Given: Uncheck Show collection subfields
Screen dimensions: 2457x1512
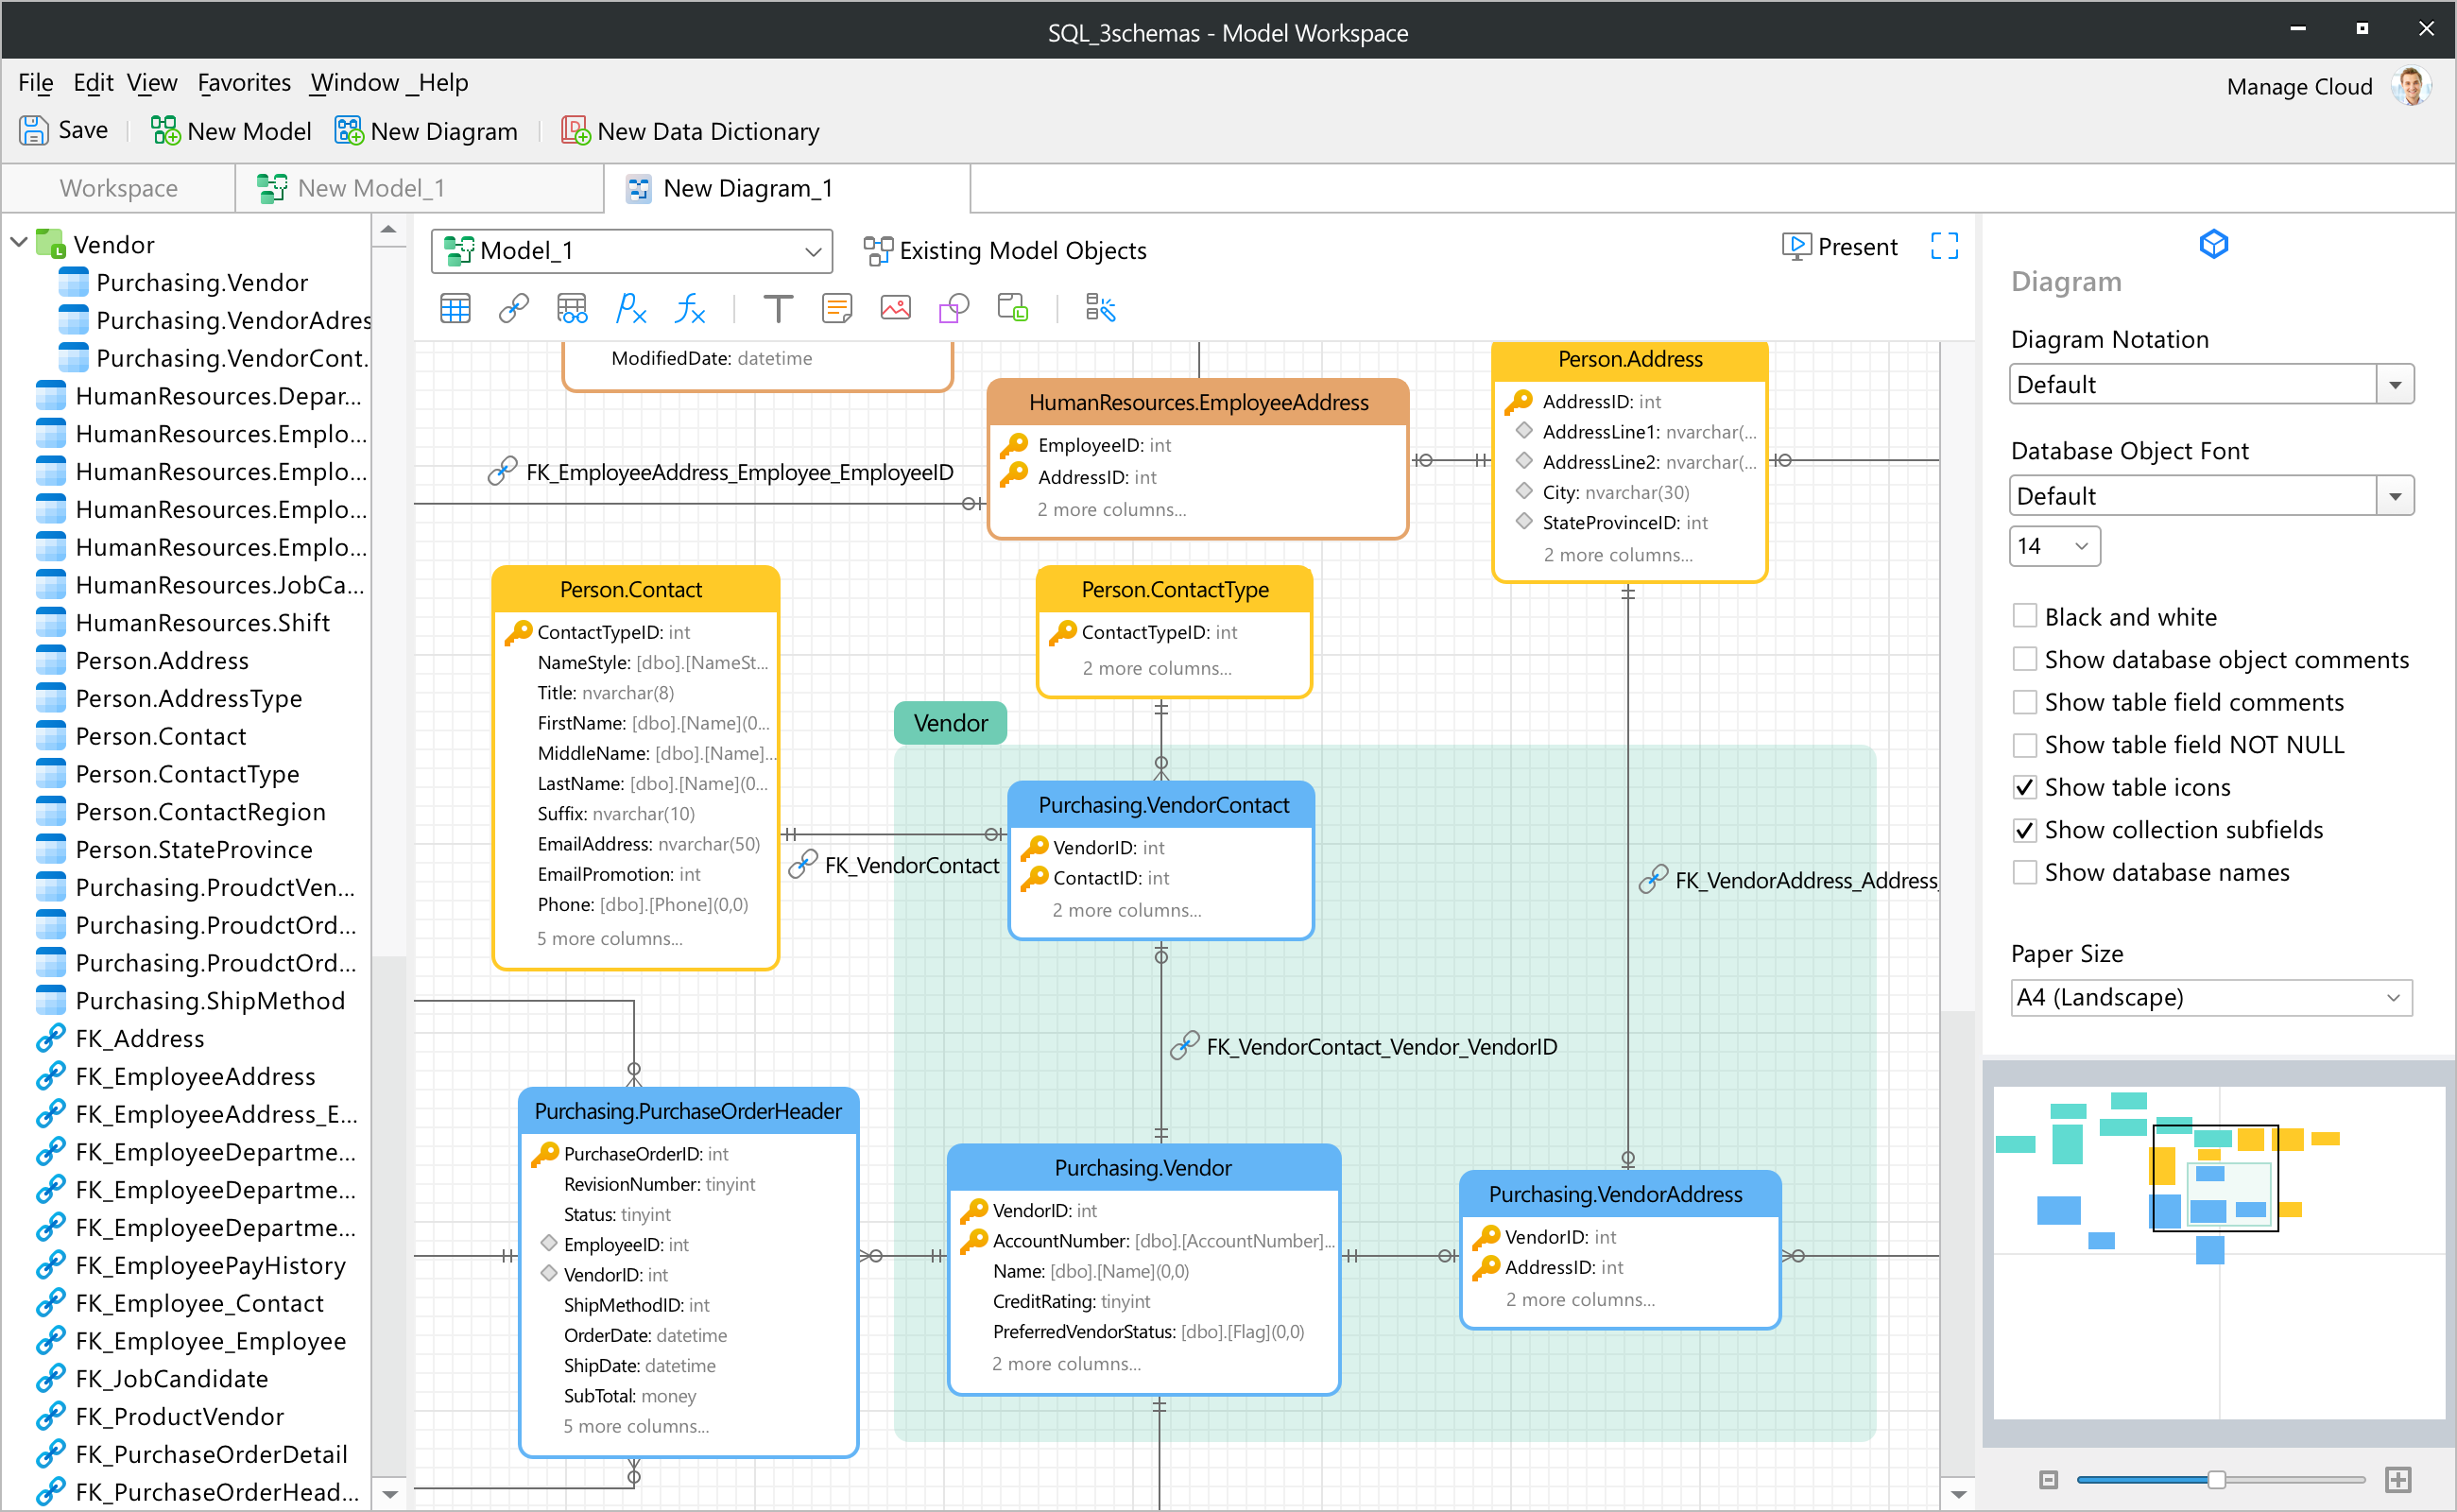Looking at the screenshot, I should coord(2024,829).
